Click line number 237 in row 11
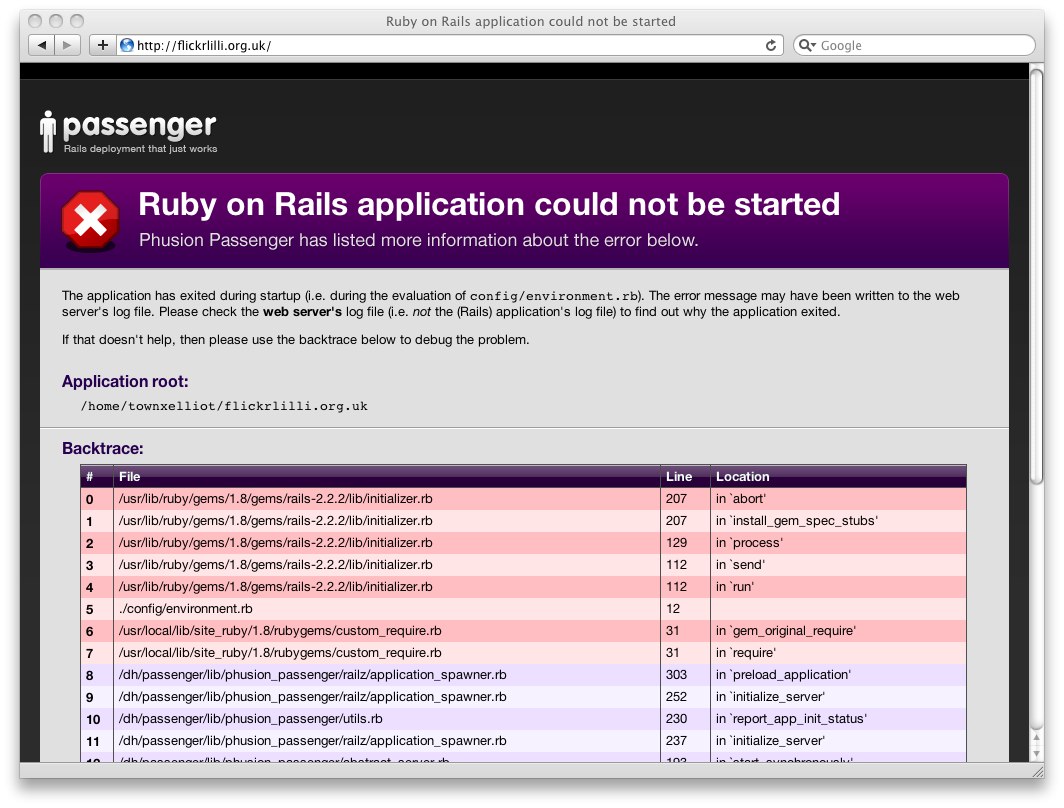Screen dimensions: 1064x808 [677, 741]
